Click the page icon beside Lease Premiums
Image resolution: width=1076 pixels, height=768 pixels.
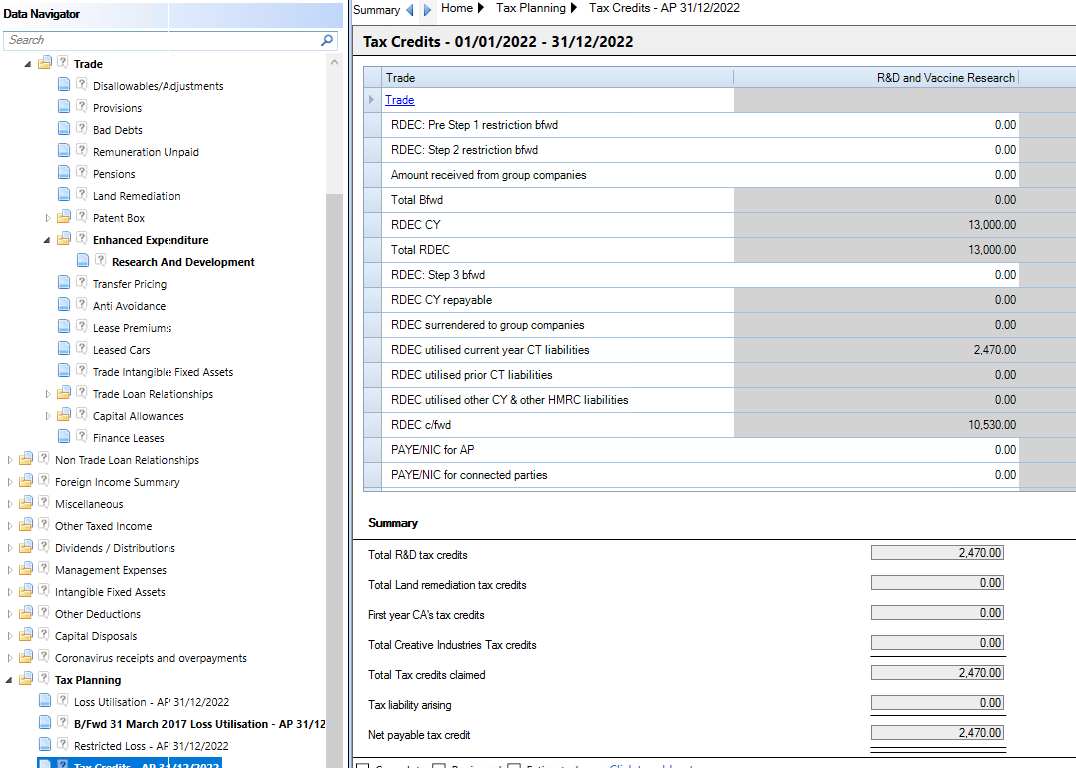point(64,326)
